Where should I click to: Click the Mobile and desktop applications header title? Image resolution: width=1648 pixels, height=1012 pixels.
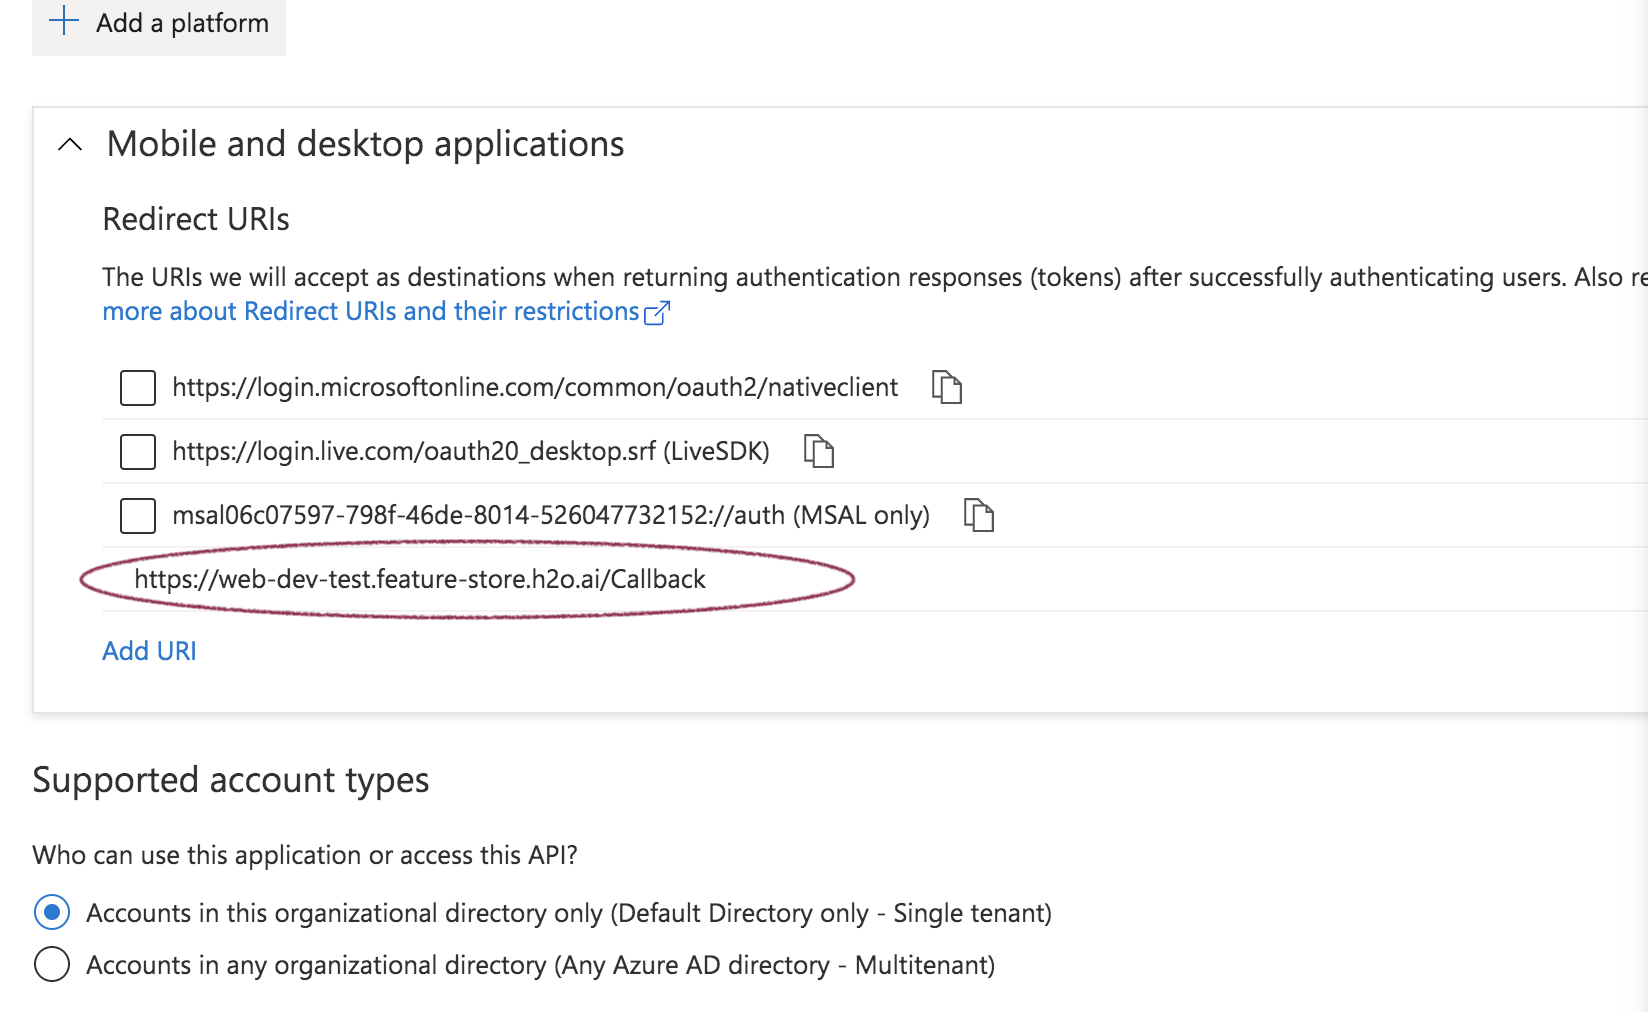point(365,145)
